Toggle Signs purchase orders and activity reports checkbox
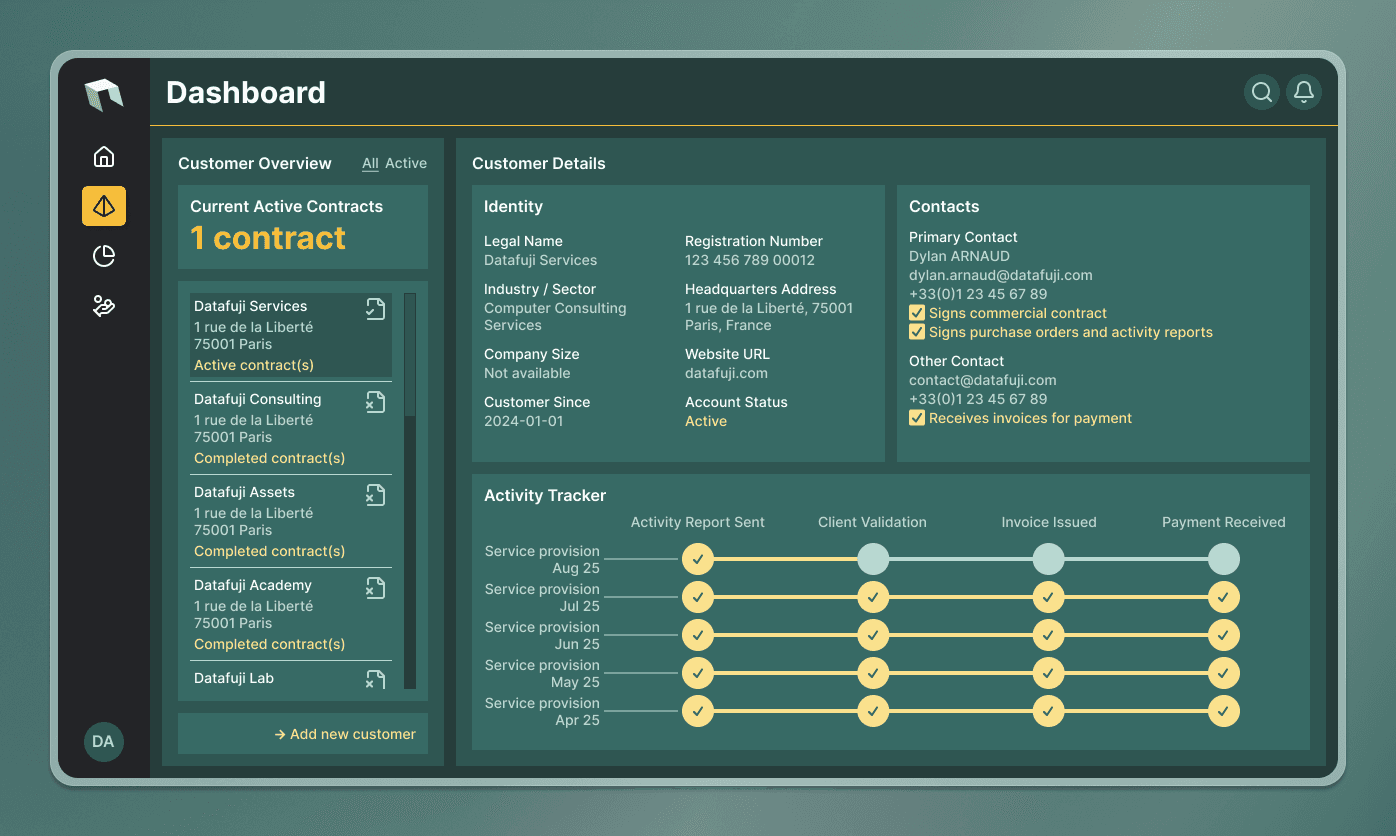The width and height of the screenshot is (1396, 836). point(916,332)
